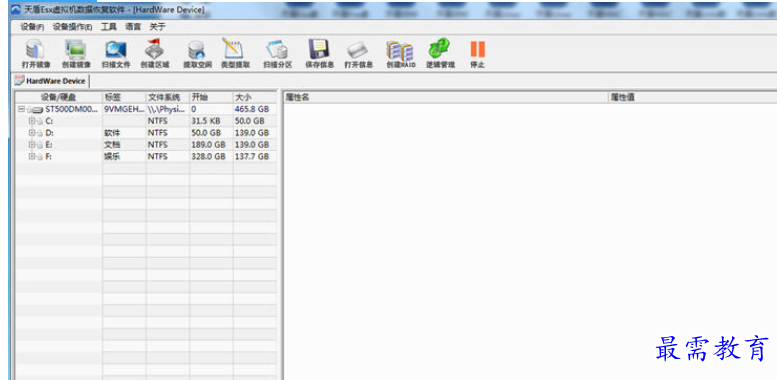The image size is (777, 380).
Task: Open the 关于 menu
Action: pyautogui.click(x=158, y=27)
